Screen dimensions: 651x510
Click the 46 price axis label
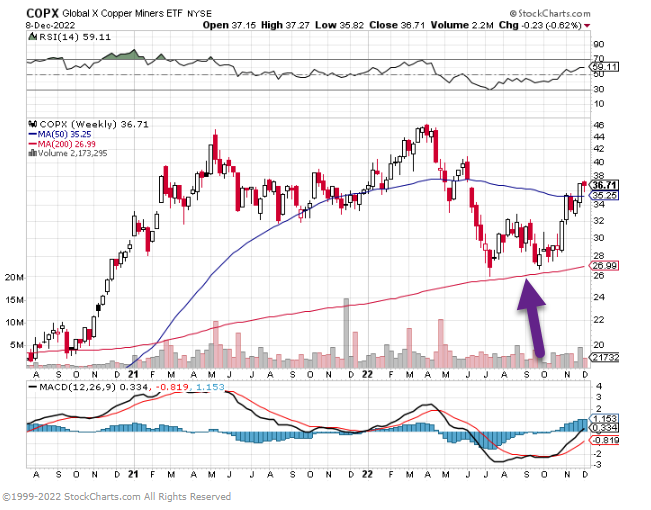coord(599,125)
